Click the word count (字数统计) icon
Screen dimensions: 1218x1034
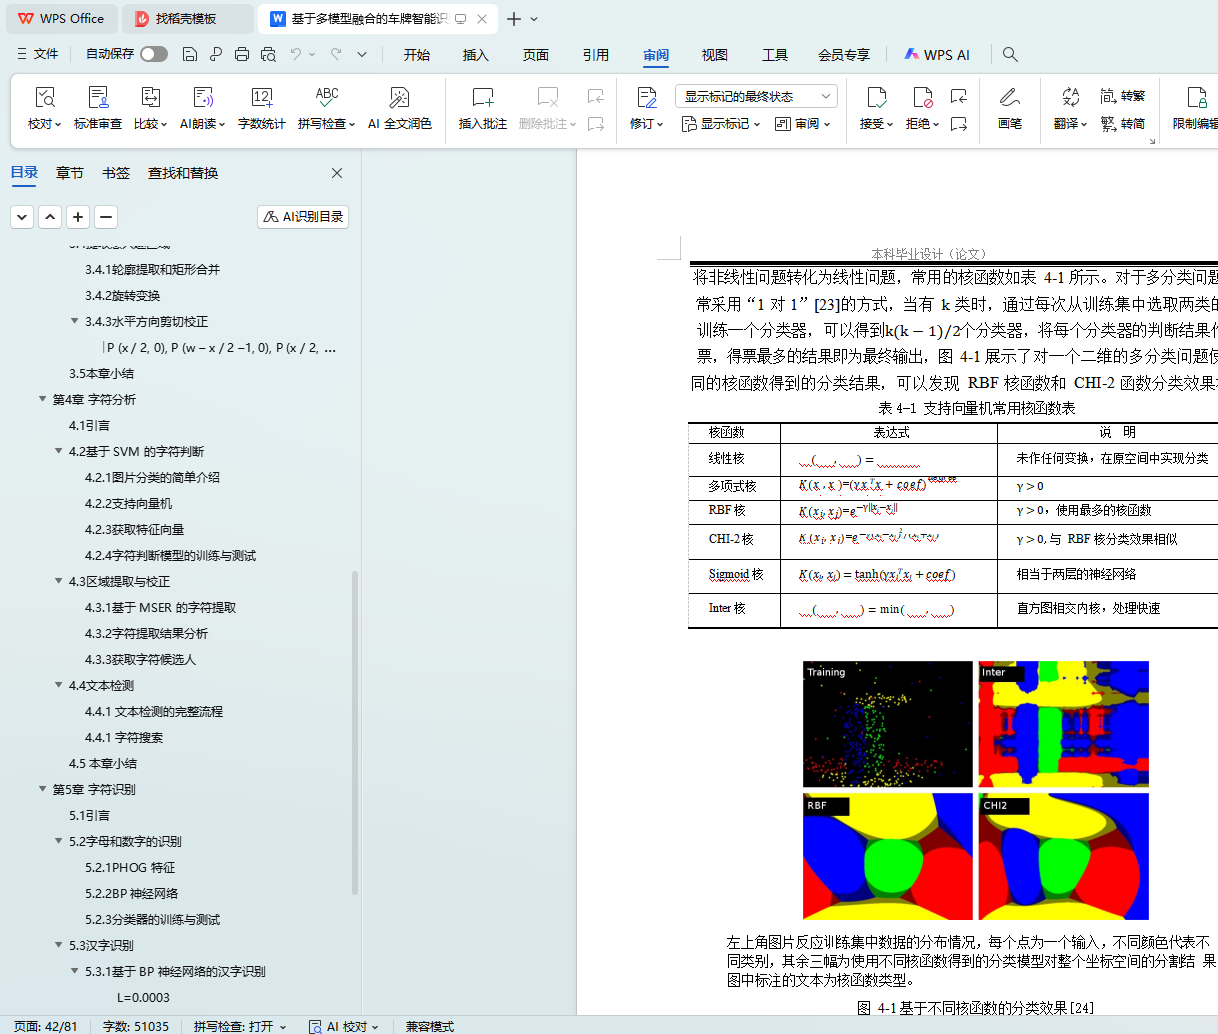261,107
